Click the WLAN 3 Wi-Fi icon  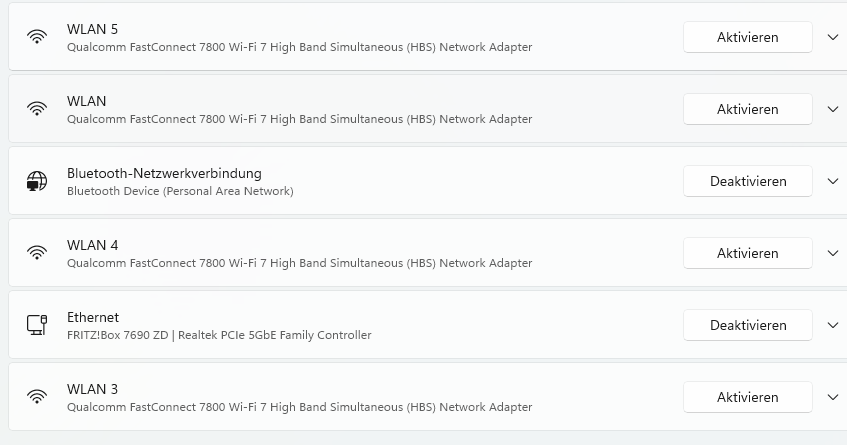(x=37, y=397)
